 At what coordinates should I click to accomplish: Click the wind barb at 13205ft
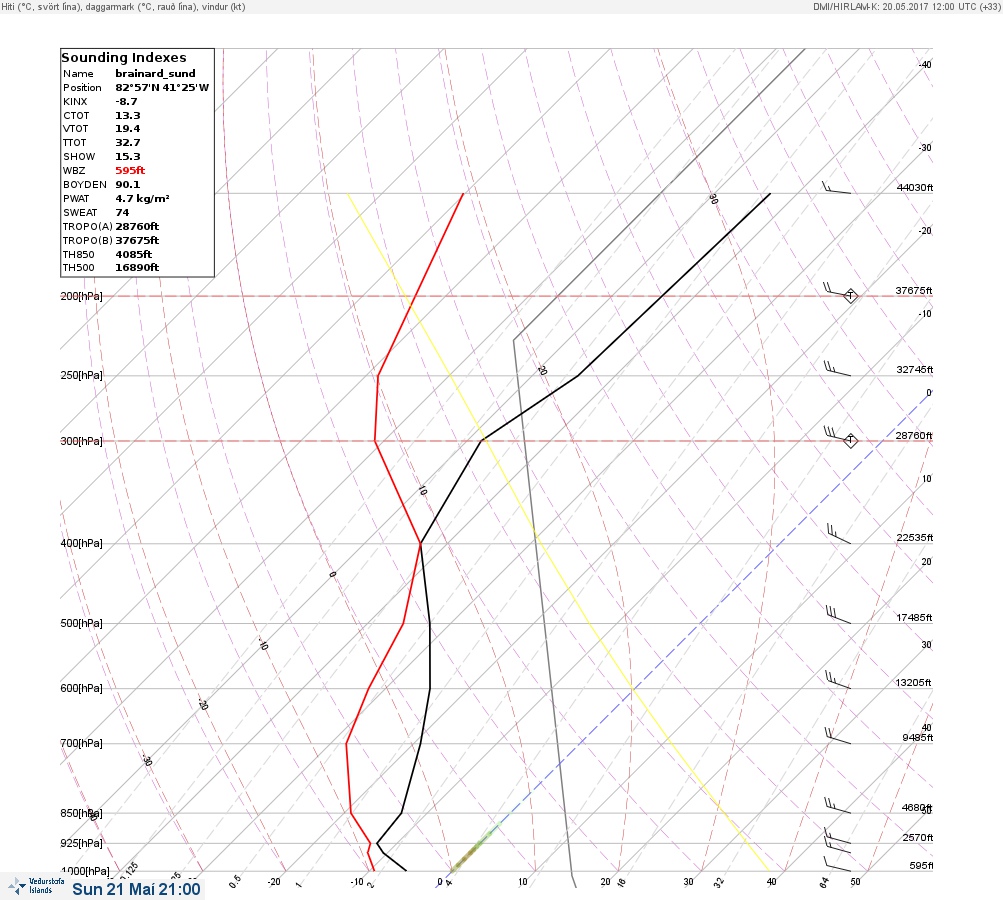838,680
